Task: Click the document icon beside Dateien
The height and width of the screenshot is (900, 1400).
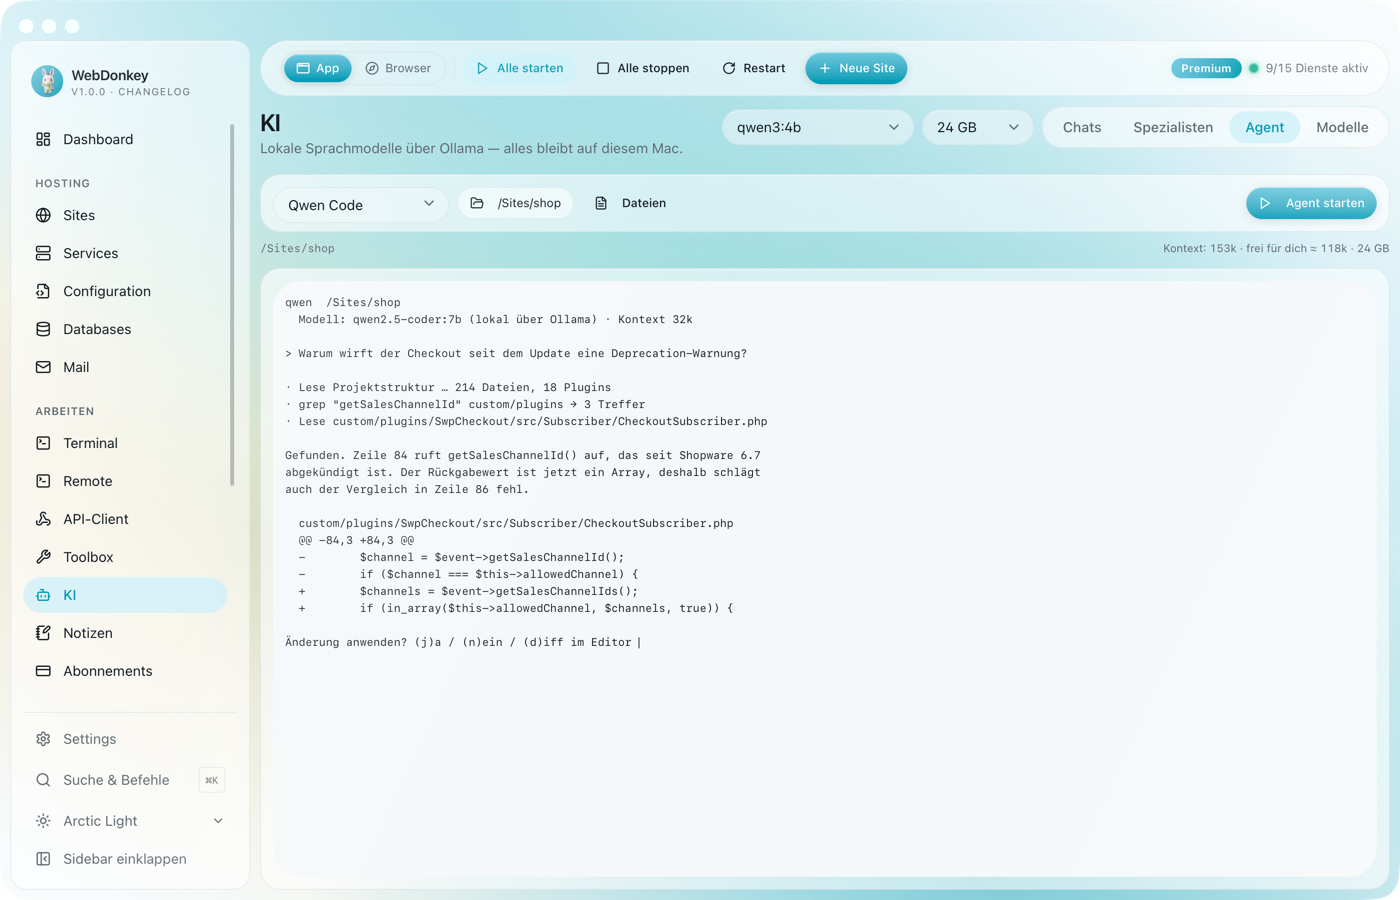Action: 601,203
